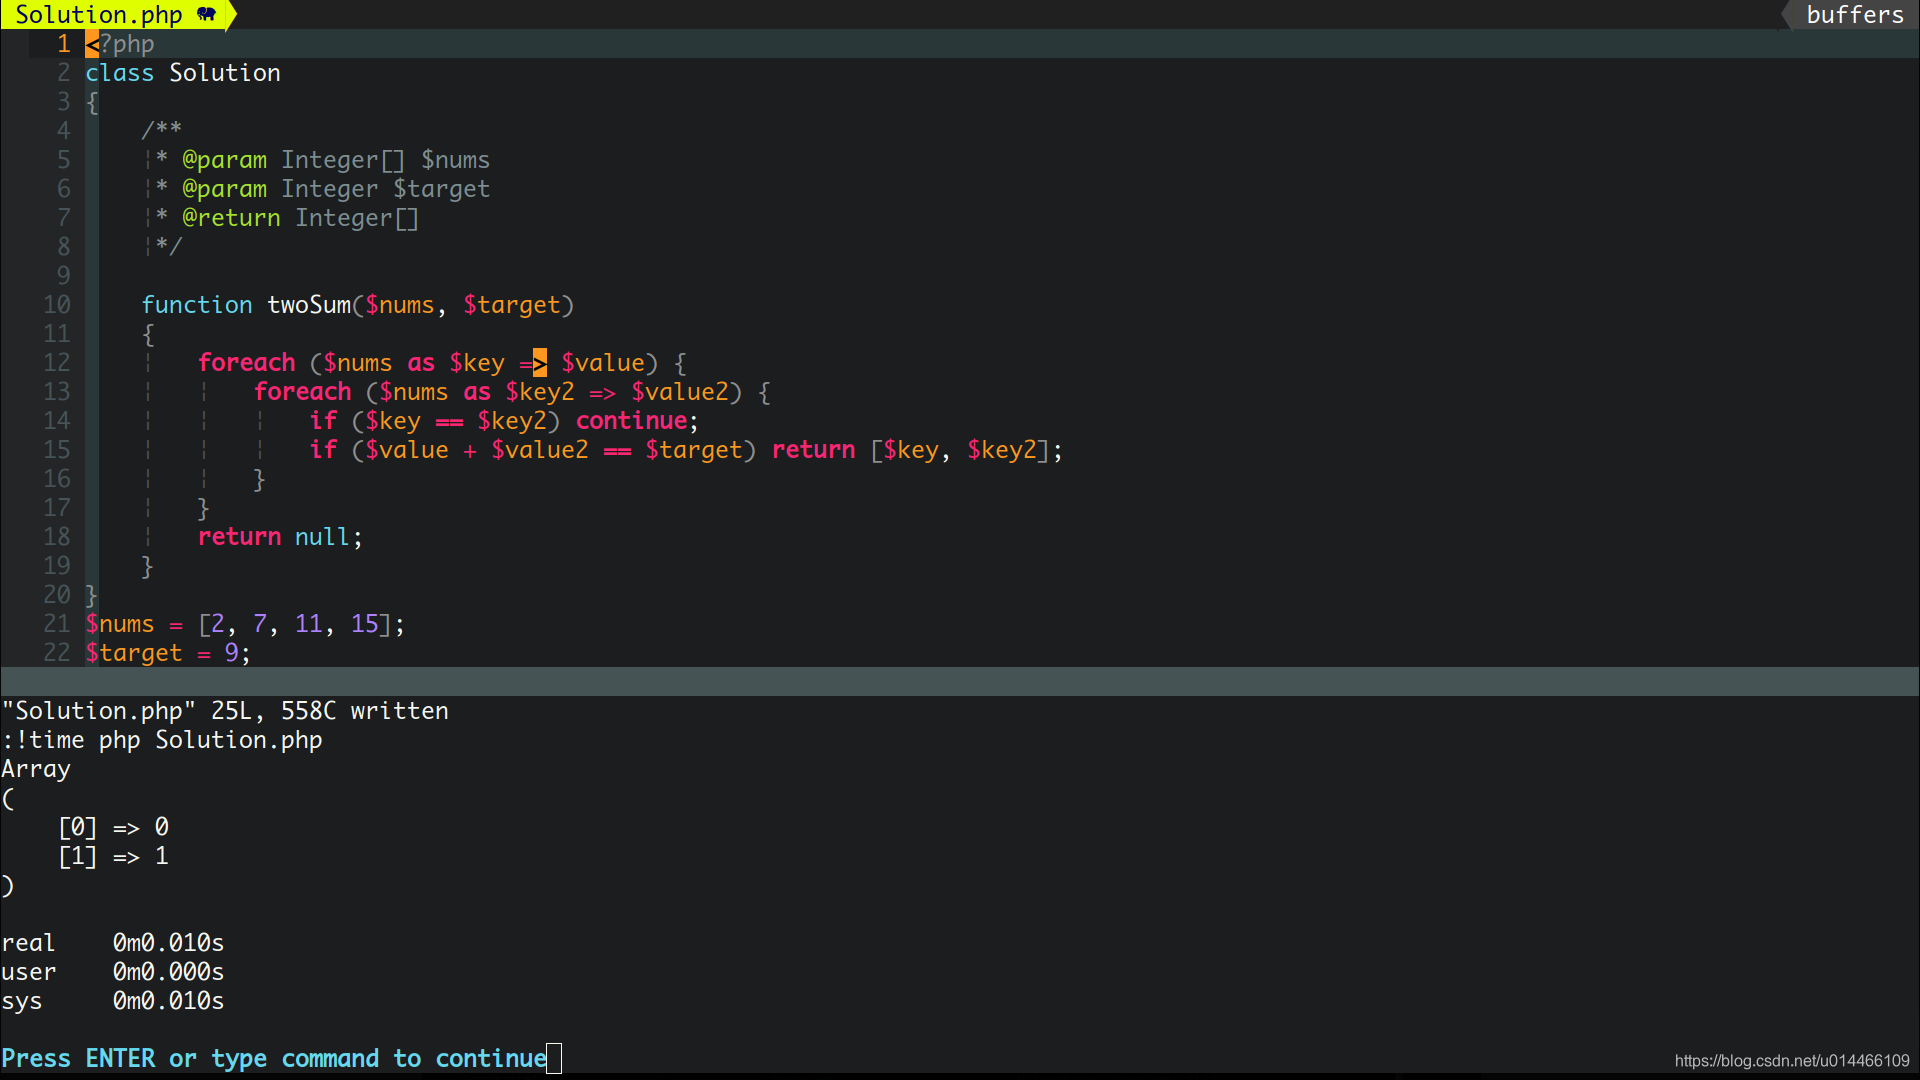
Task: Click '$nums' assignment on line 21
Action: point(120,624)
